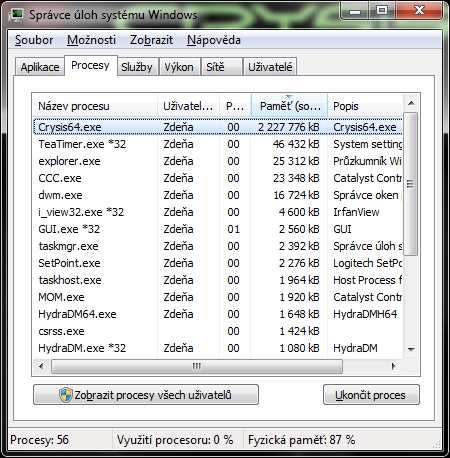
Task: Open the Zobrazit menu
Action: (x=151, y=40)
